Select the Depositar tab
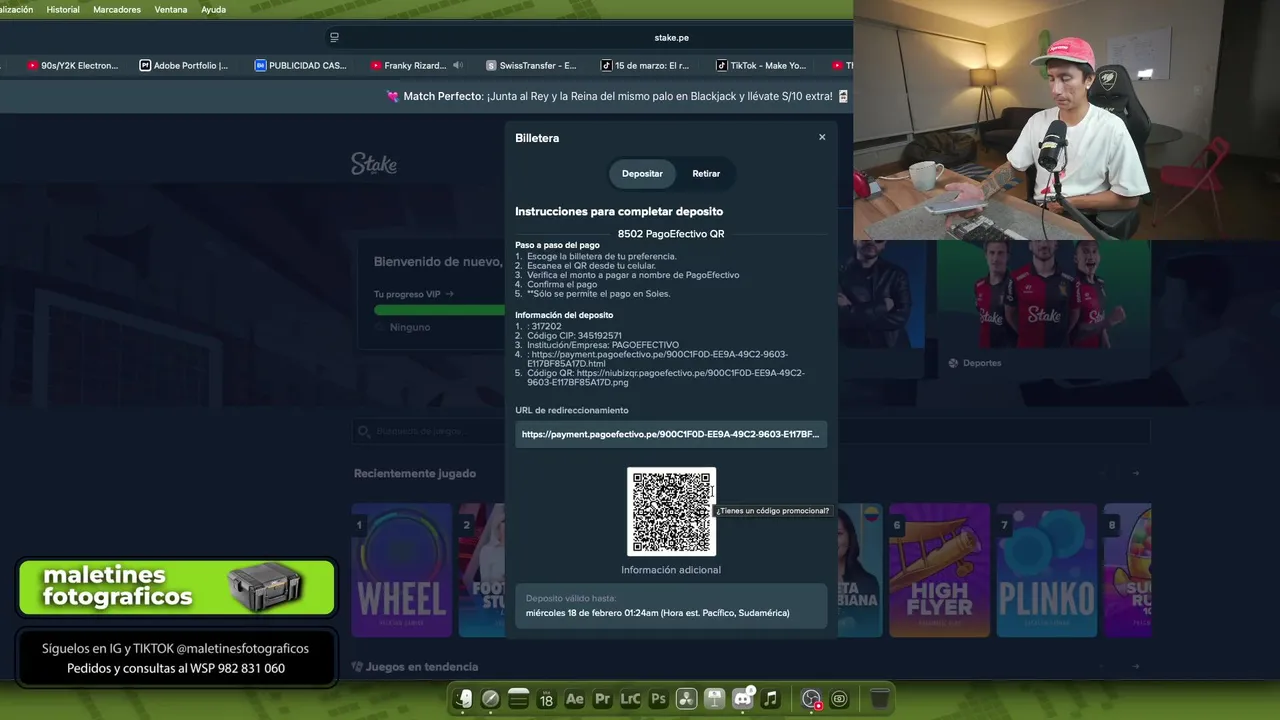 coord(642,173)
